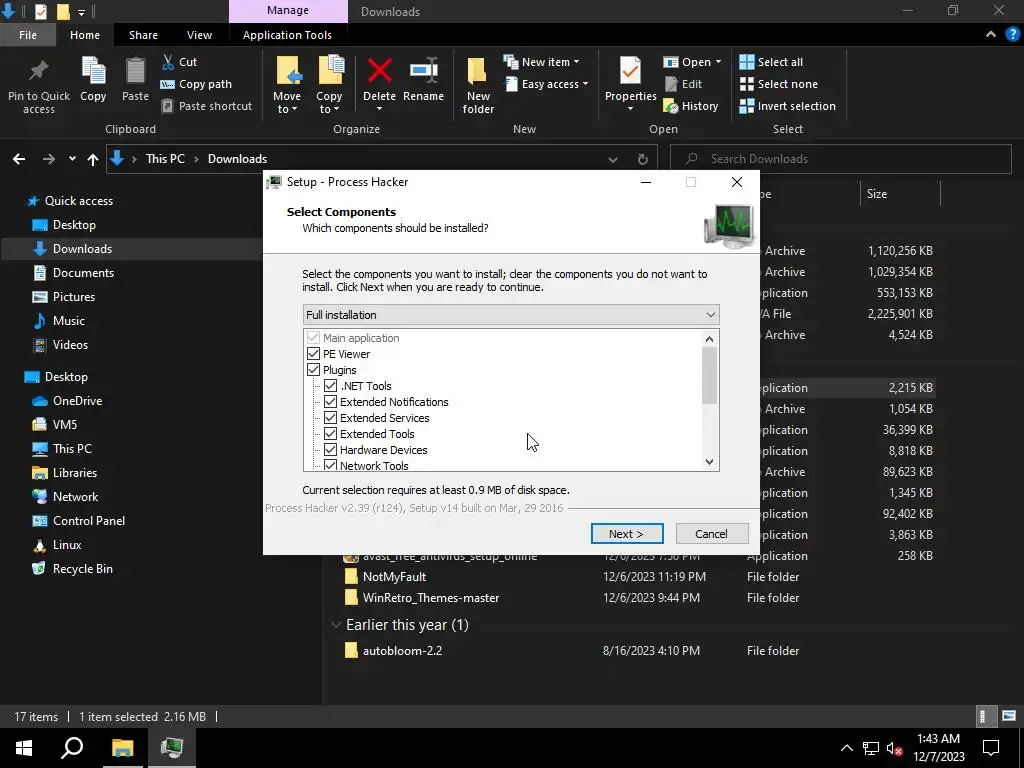Click the red Delete icon
Image resolution: width=1024 pixels, height=768 pixels.
tap(379, 71)
